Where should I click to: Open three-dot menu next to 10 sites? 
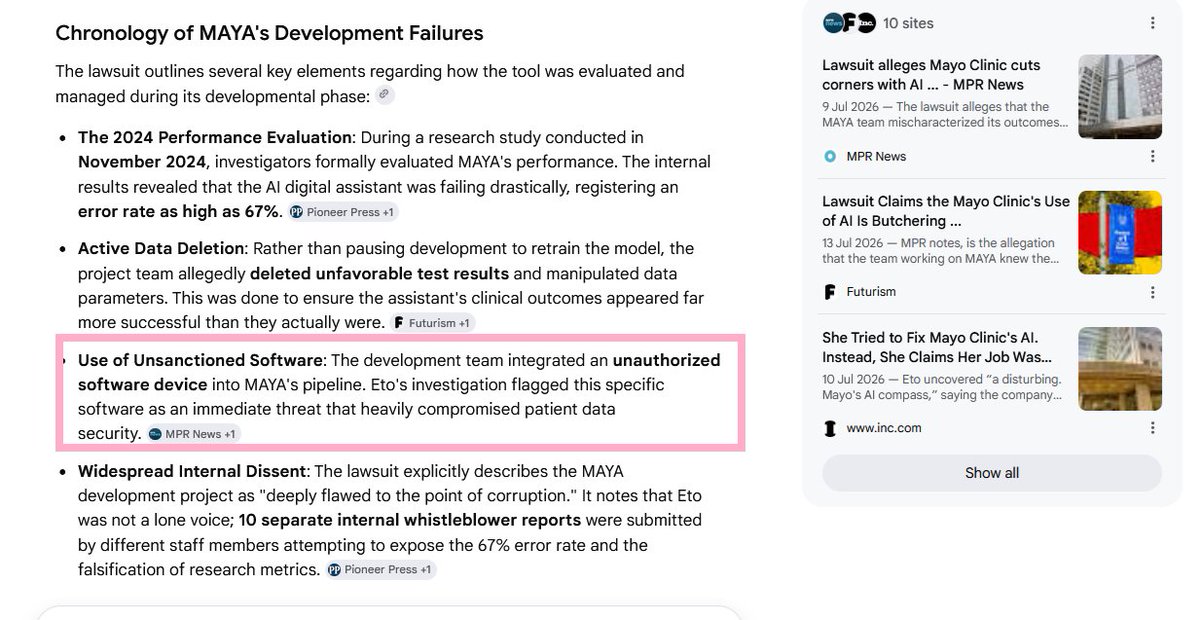(x=1152, y=23)
